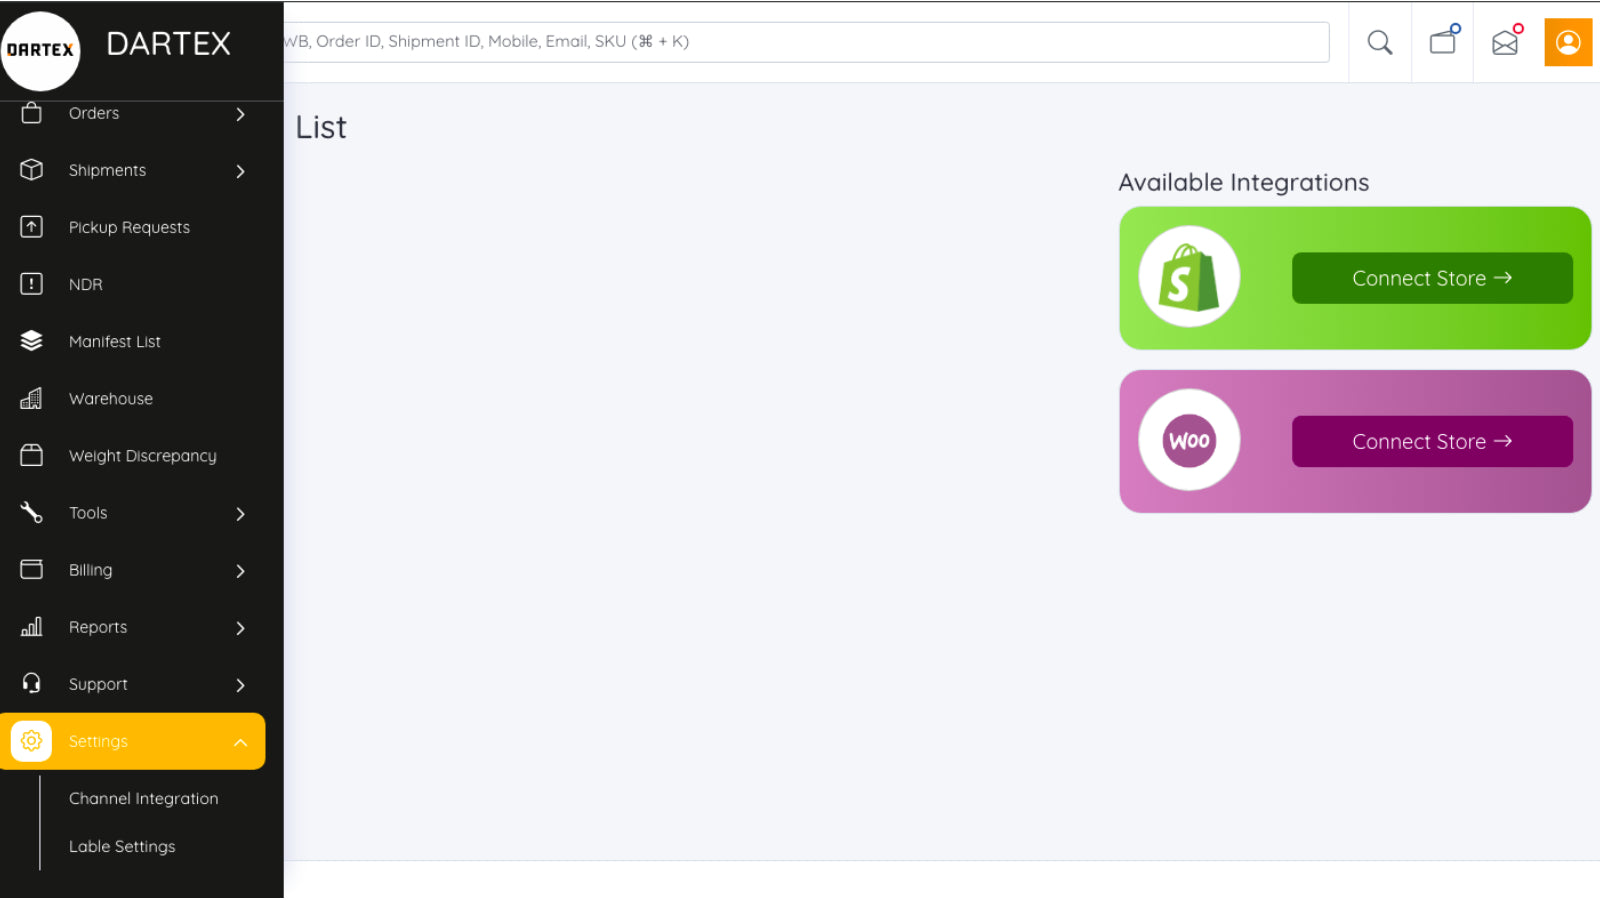Click the Support headset icon
This screenshot has height=900, width=1600.
pos(32,683)
